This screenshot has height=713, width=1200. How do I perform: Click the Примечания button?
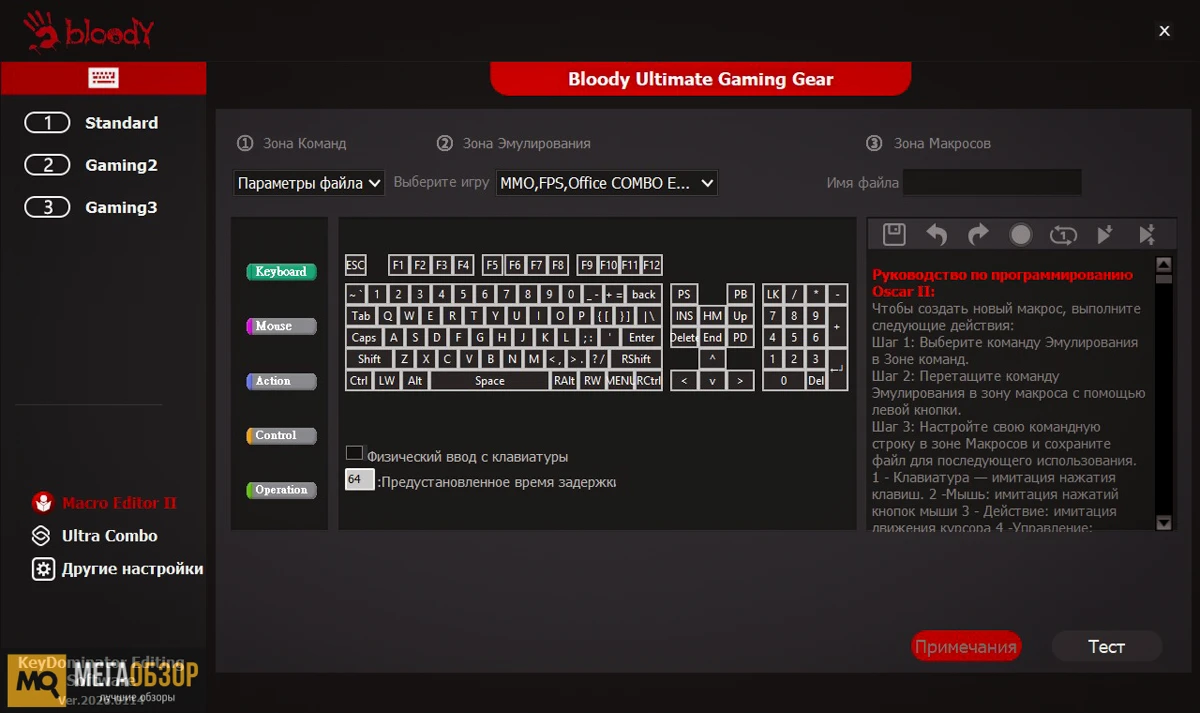(965, 647)
